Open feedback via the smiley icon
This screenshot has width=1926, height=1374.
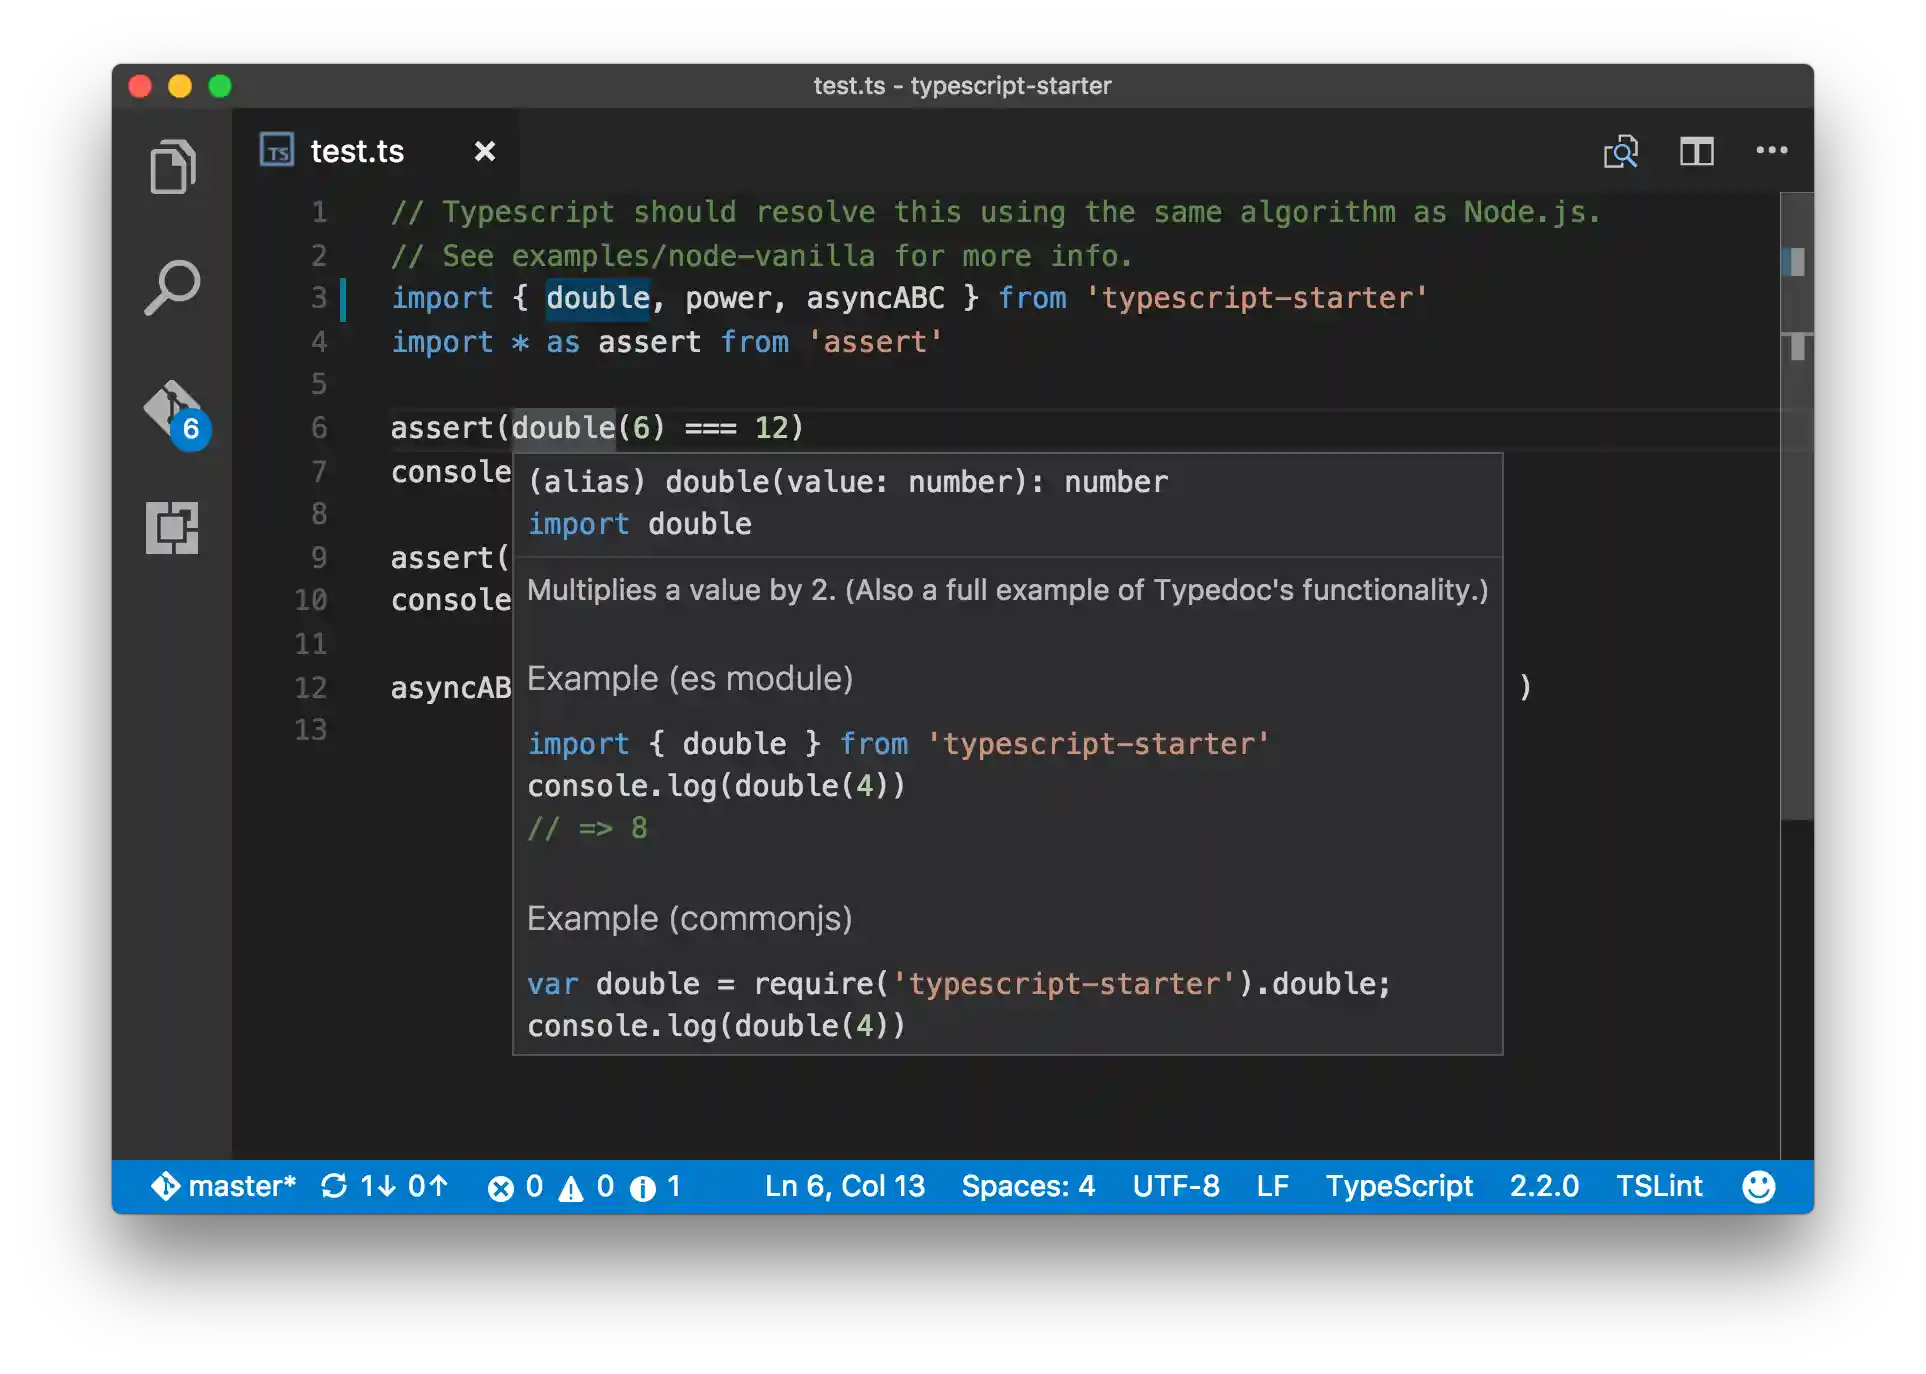point(1758,1186)
